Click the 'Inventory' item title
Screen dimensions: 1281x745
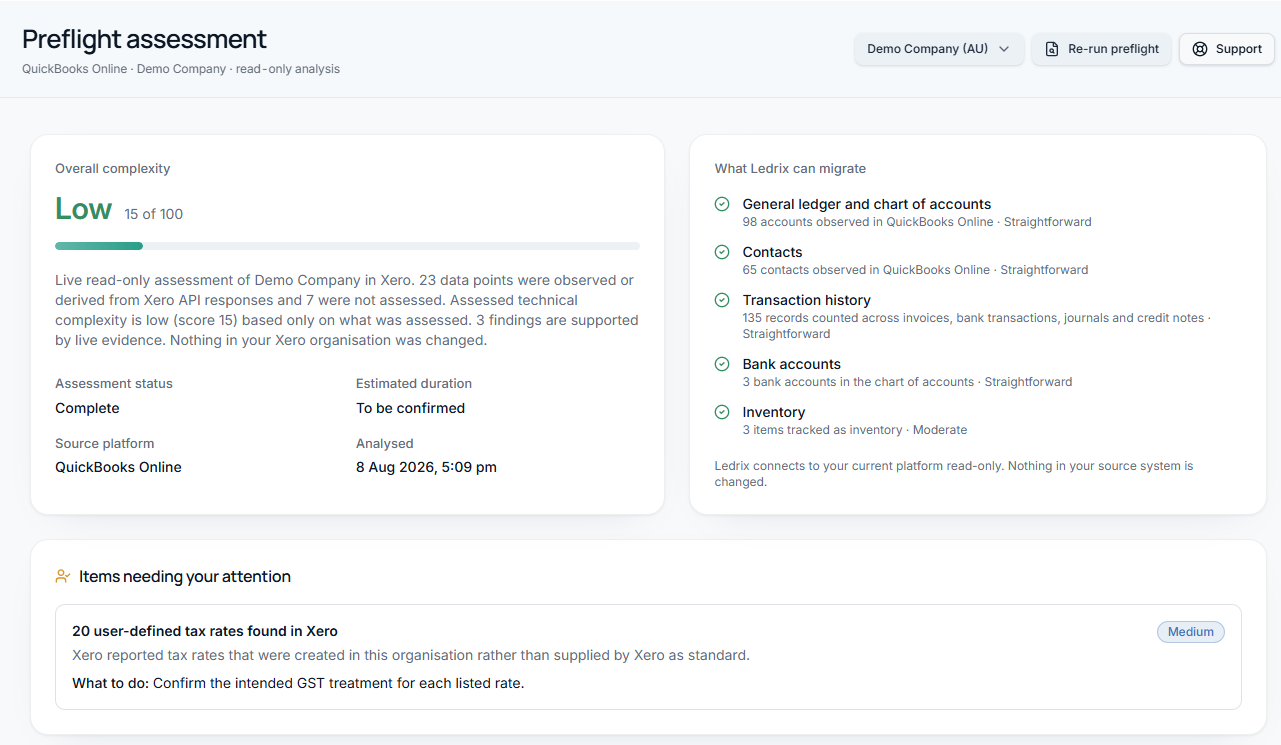point(773,412)
